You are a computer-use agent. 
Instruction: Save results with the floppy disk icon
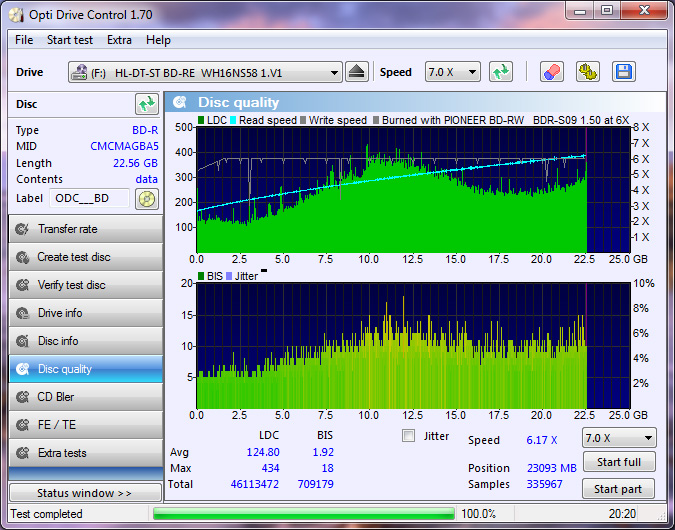pyautogui.click(x=624, y=72)
